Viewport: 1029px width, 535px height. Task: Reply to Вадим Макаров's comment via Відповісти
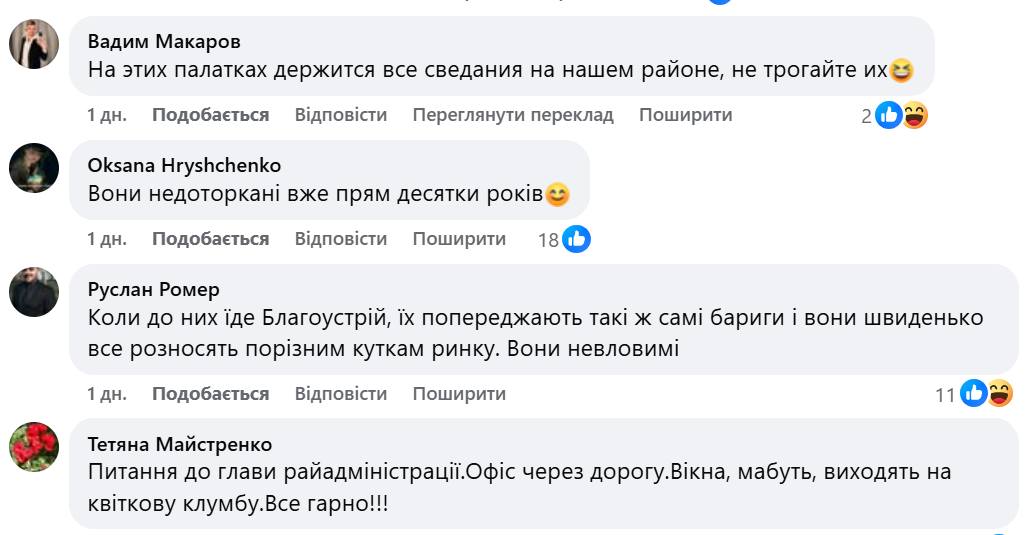click(x=340, y=115)
